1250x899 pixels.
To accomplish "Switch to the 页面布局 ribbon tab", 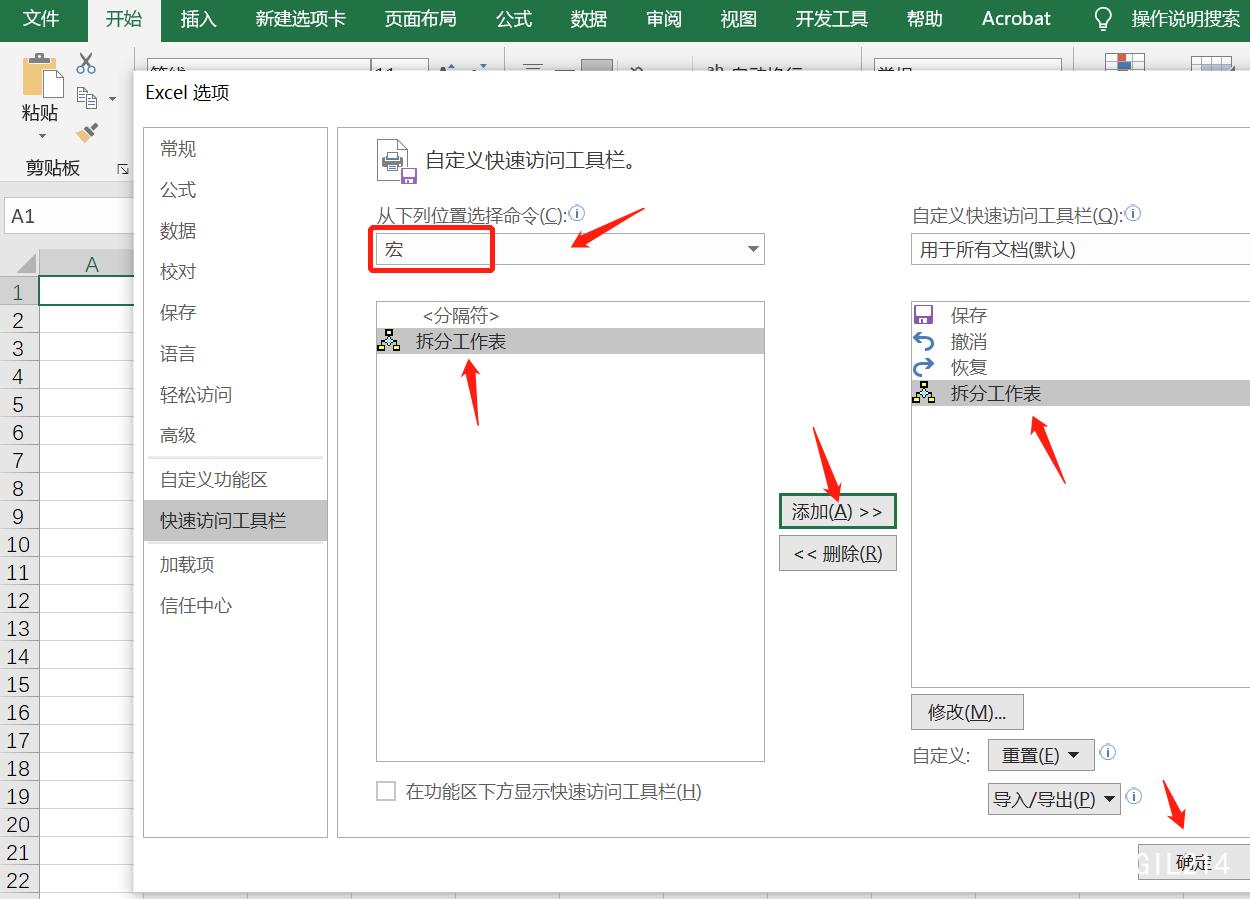I will [420, 19].
